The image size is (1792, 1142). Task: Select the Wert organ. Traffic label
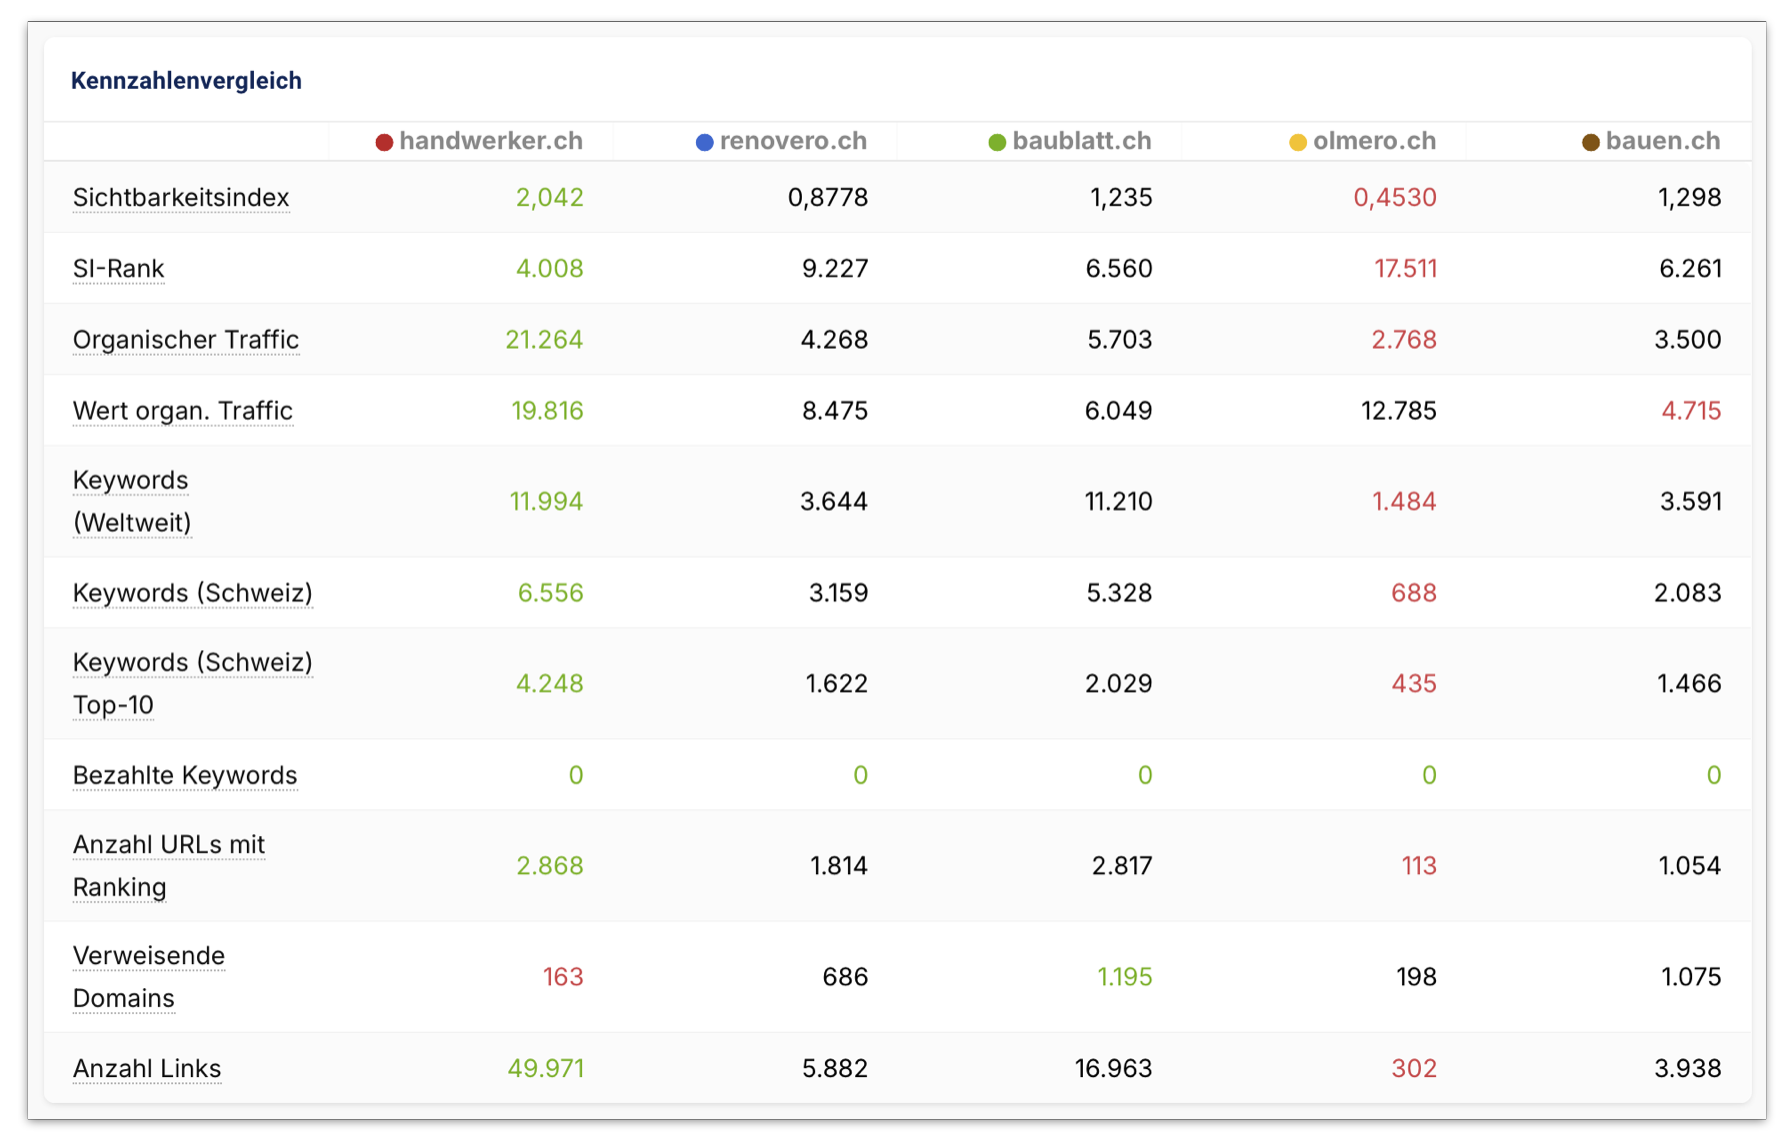pos(183,411)
